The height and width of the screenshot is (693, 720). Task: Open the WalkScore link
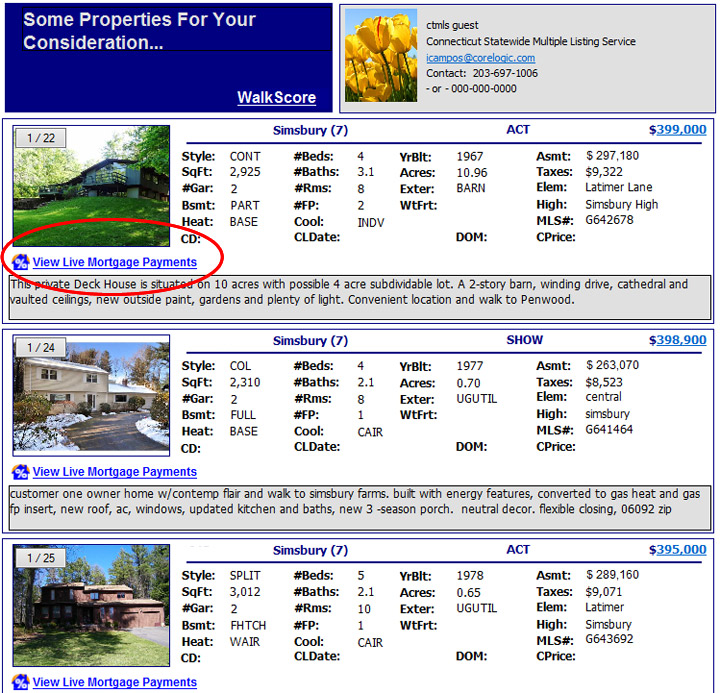point(276,98)
